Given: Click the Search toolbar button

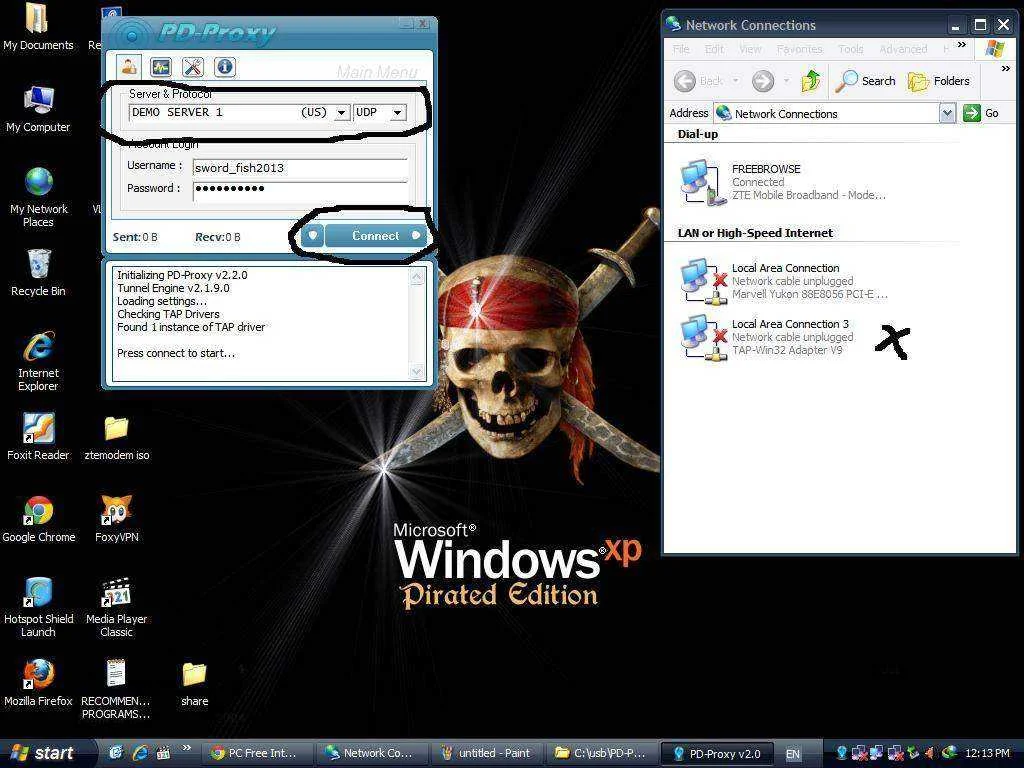Looking at the screenshot, I should 865,81.
